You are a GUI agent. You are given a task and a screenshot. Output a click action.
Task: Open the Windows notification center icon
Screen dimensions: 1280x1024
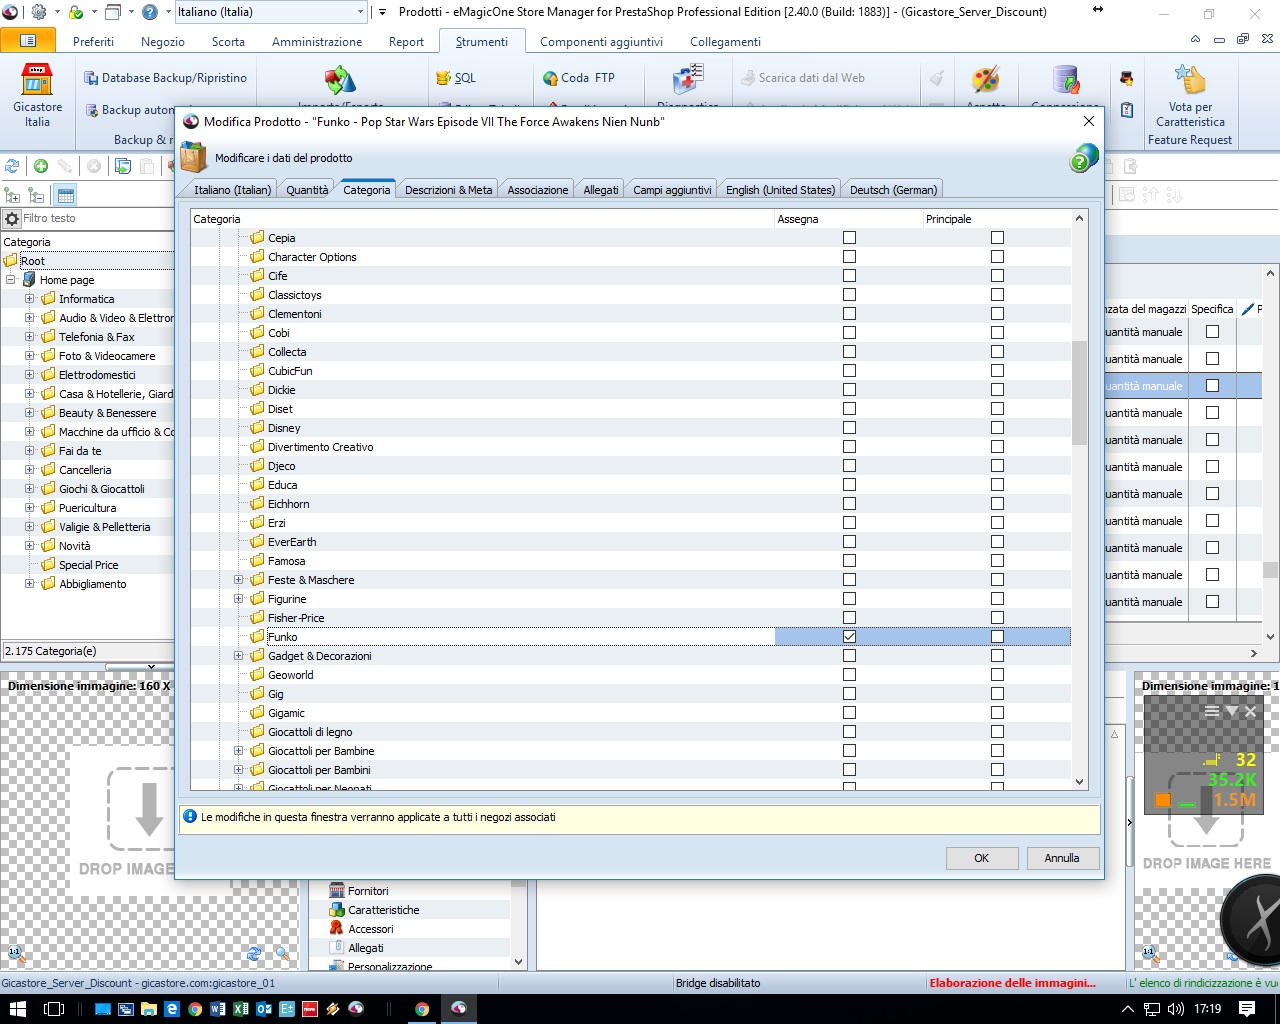[x=1247, y=1009]
